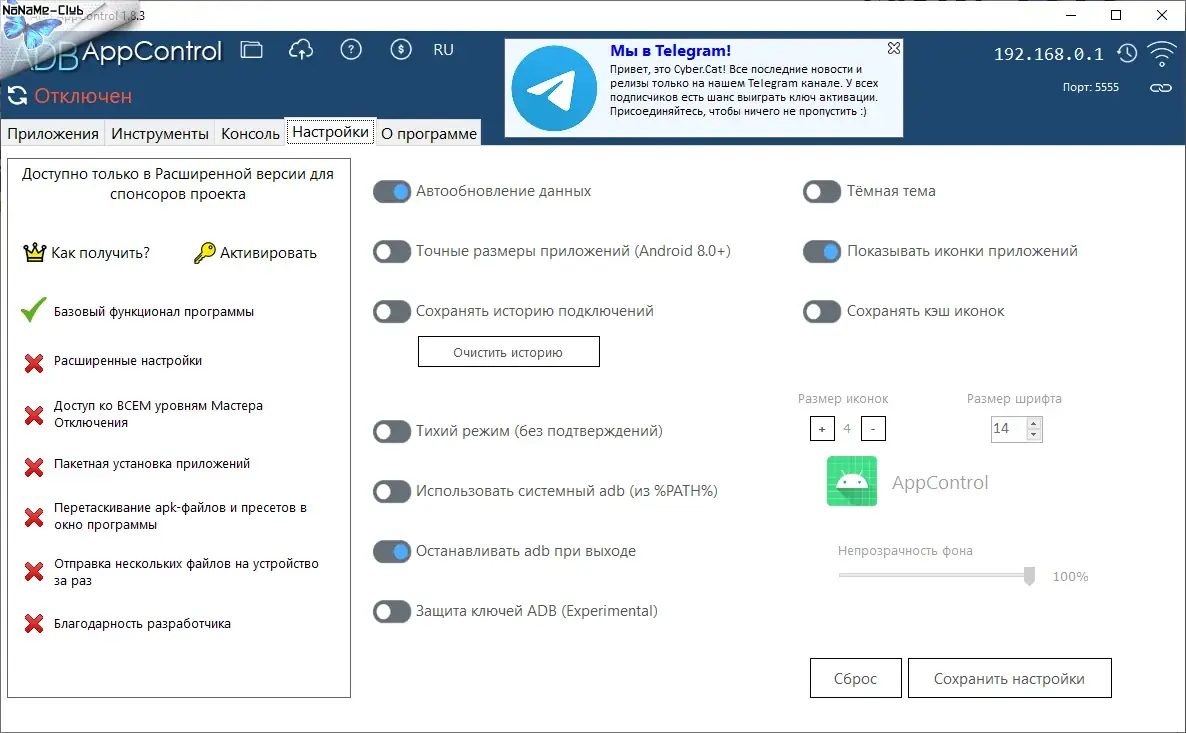Close the Telegram banner
Viewport: 1186px width, 733px height.
tap(893, 48)
